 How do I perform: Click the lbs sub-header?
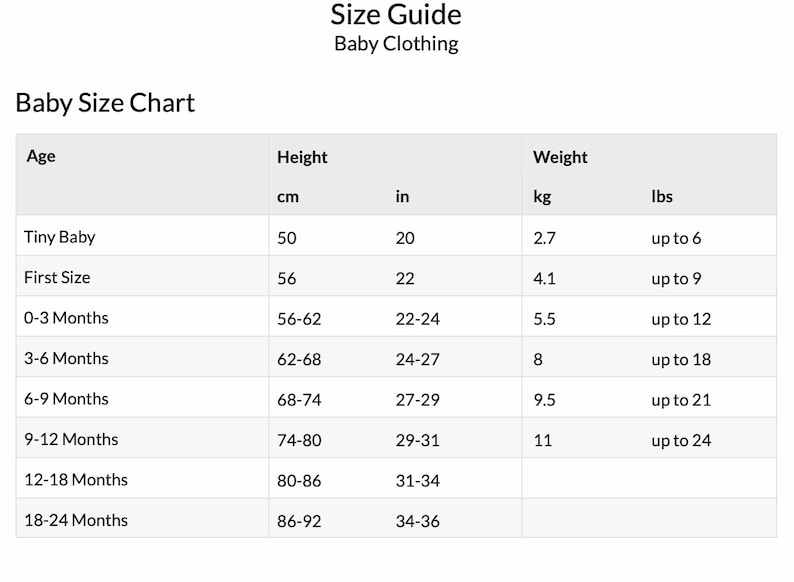coord(662,197)
